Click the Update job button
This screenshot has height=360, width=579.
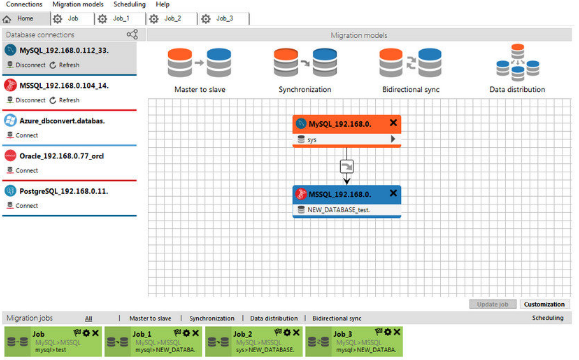point(492,304)
